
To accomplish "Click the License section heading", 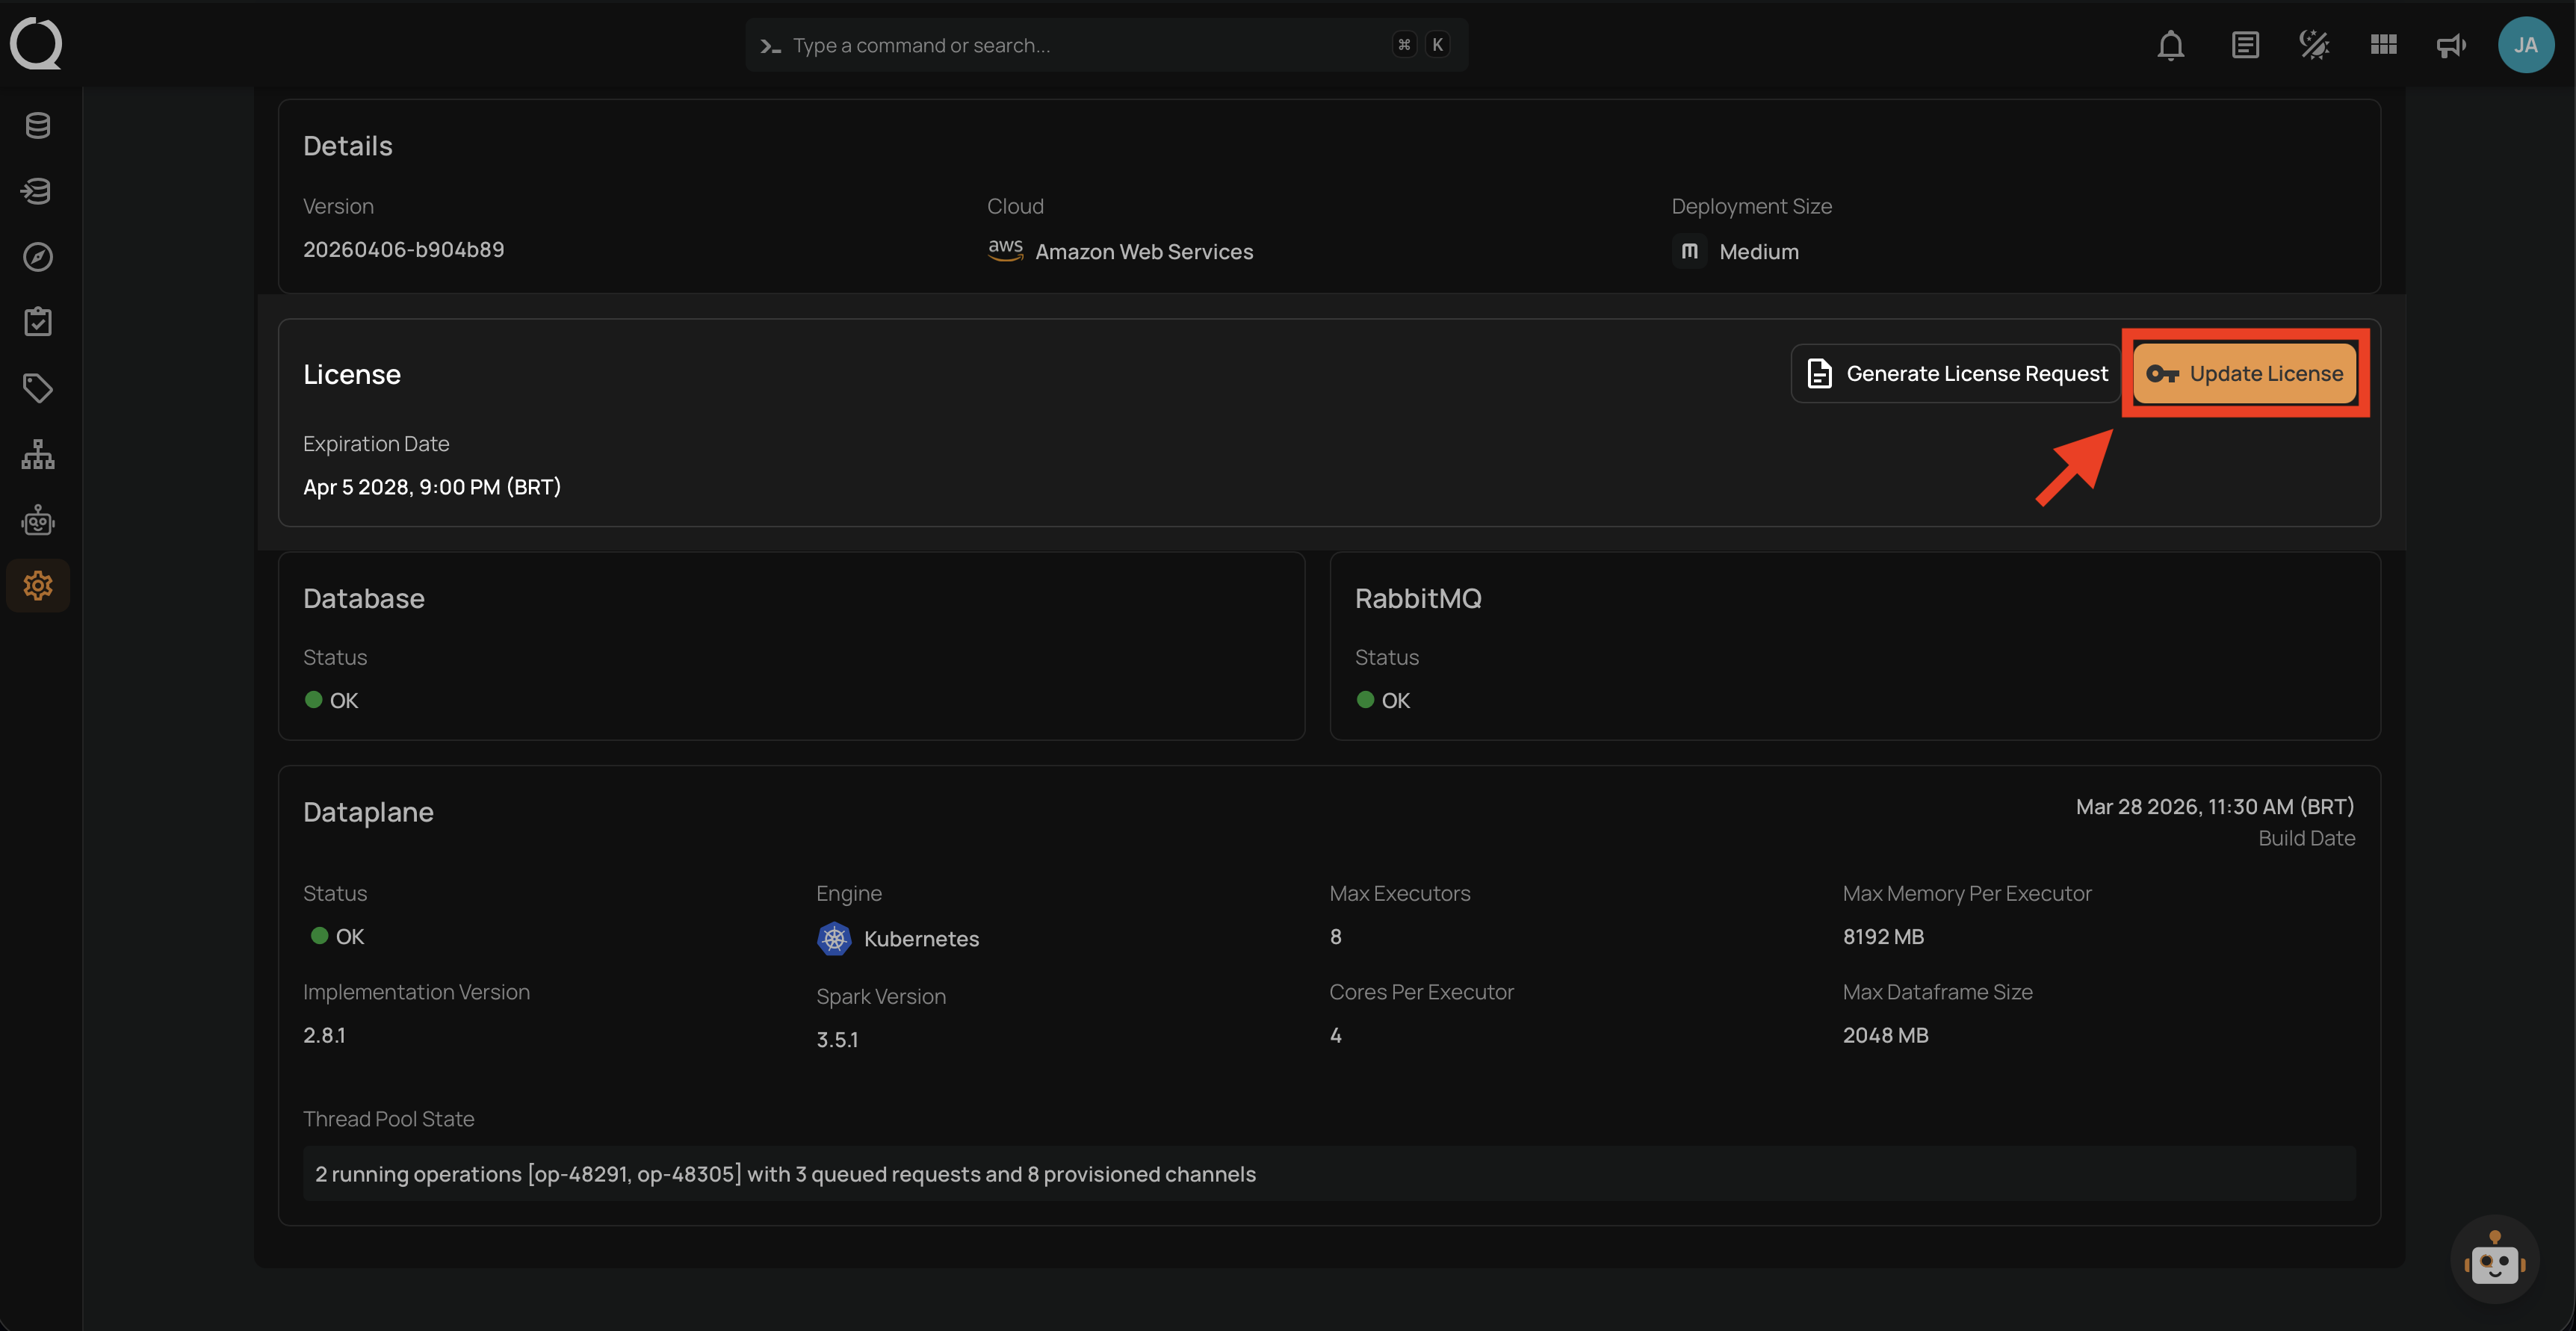I will coord(352,374).
